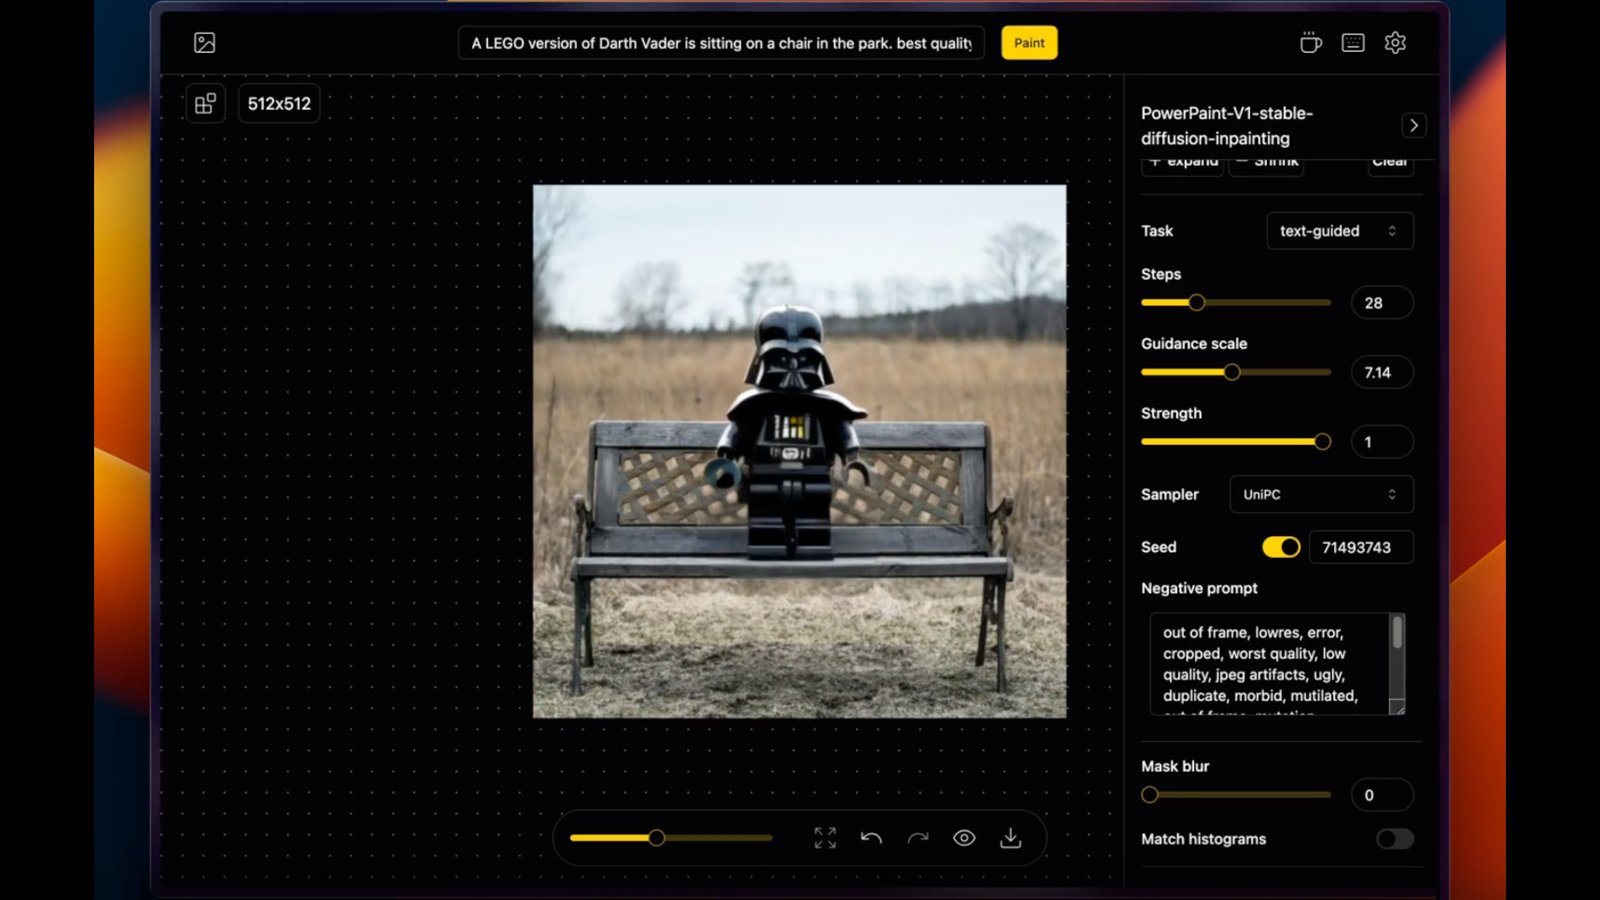Click the model name PowerPaint-V1-stable-diffusion-inpainting
1600x900 pixels.
click(1227, 126)
